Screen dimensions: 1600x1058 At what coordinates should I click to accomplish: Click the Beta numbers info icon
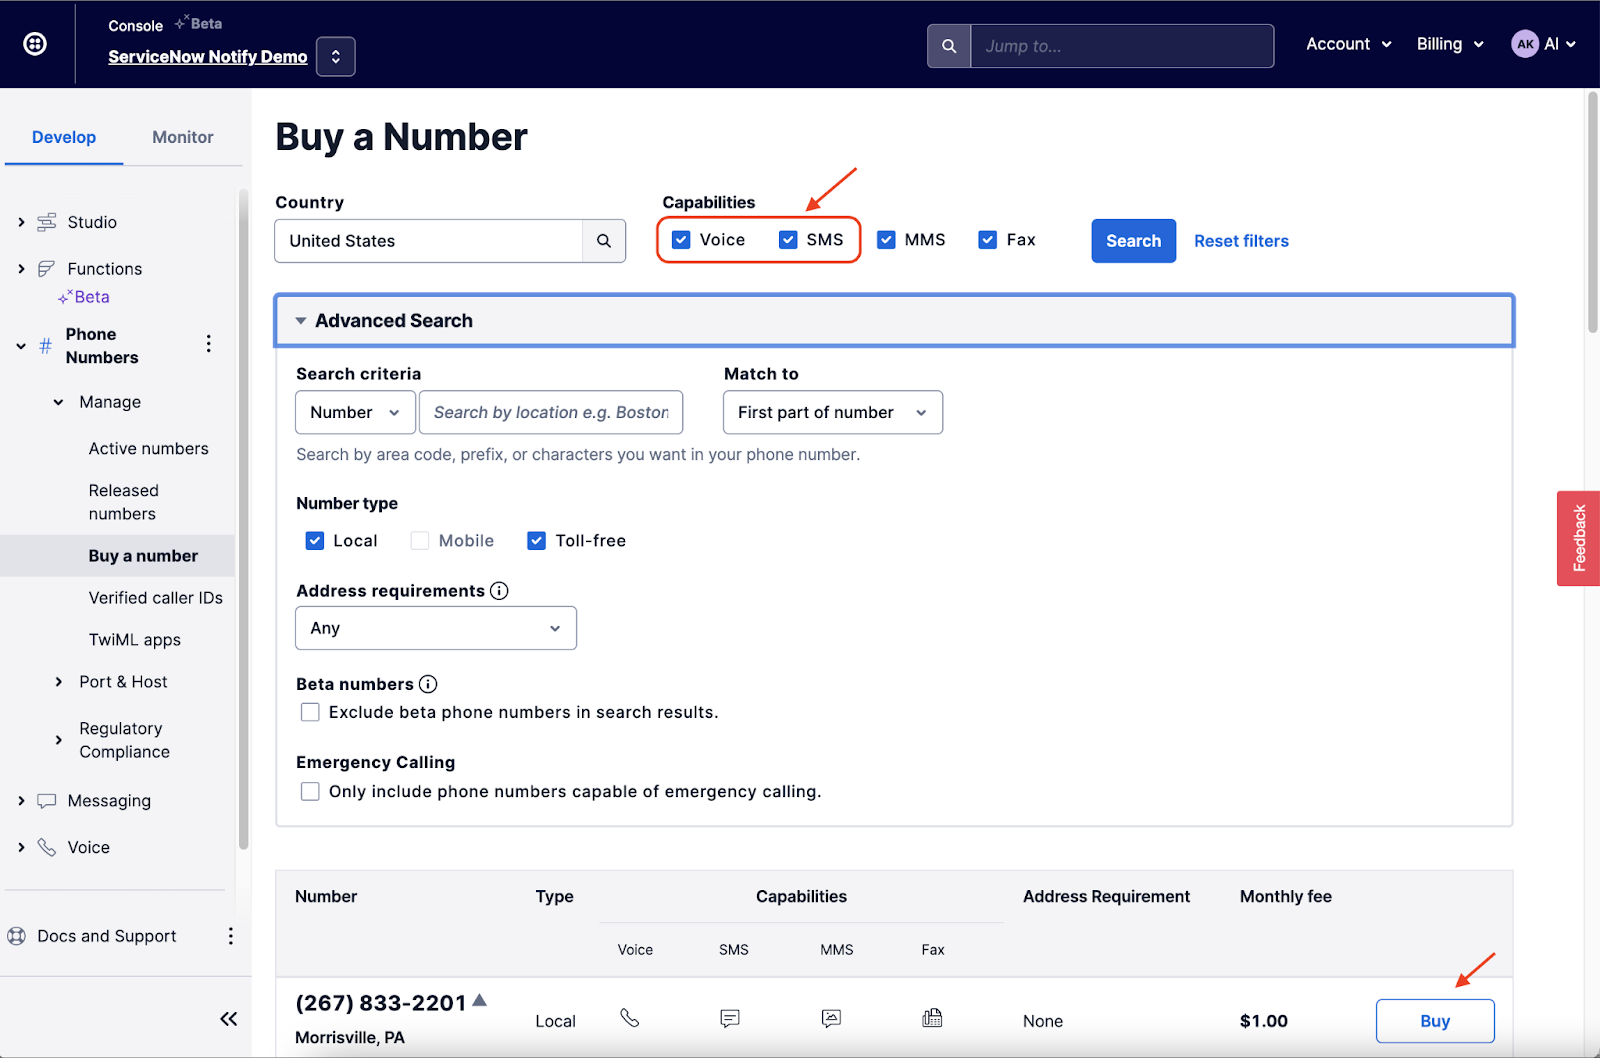428,684
